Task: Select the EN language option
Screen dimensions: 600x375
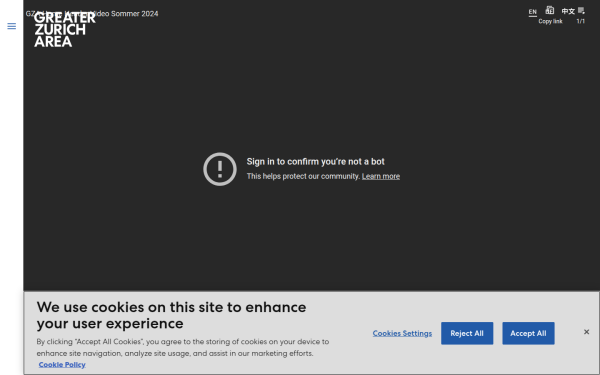Action: point(533,12)
